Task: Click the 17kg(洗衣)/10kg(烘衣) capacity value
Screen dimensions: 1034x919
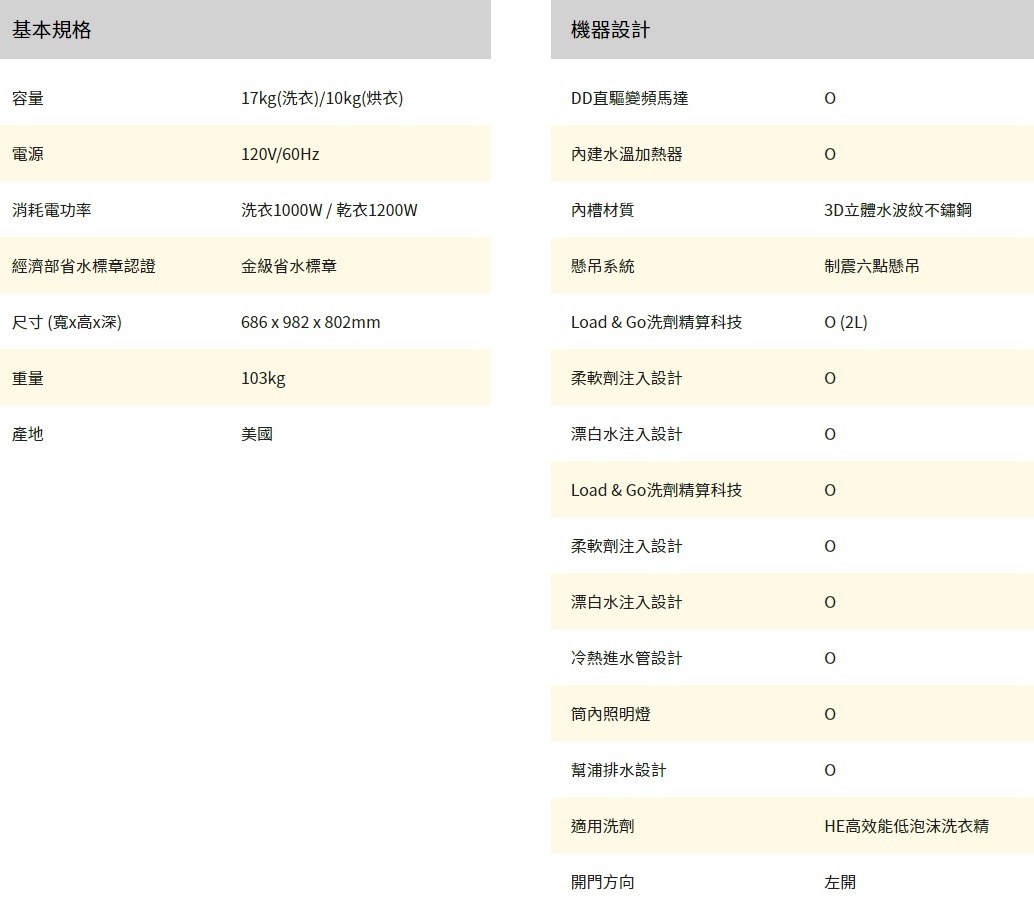Action: (x=322, y=98)
